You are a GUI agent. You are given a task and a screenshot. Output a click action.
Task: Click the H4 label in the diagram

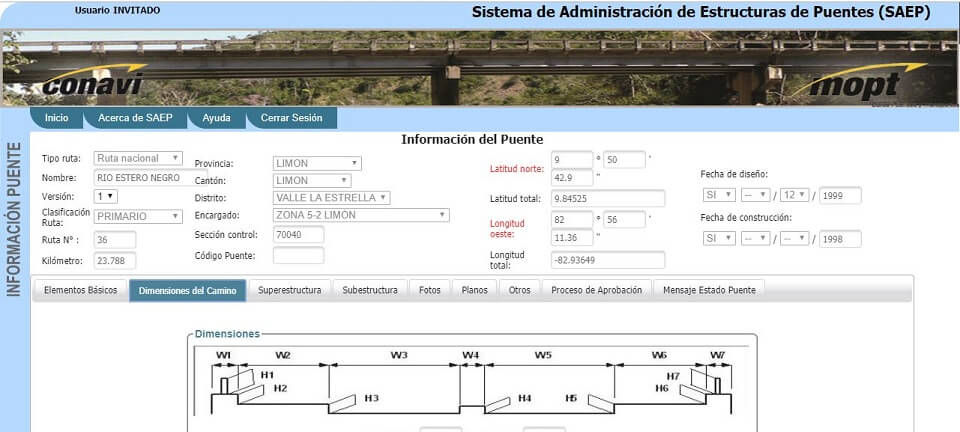[525, 398]
